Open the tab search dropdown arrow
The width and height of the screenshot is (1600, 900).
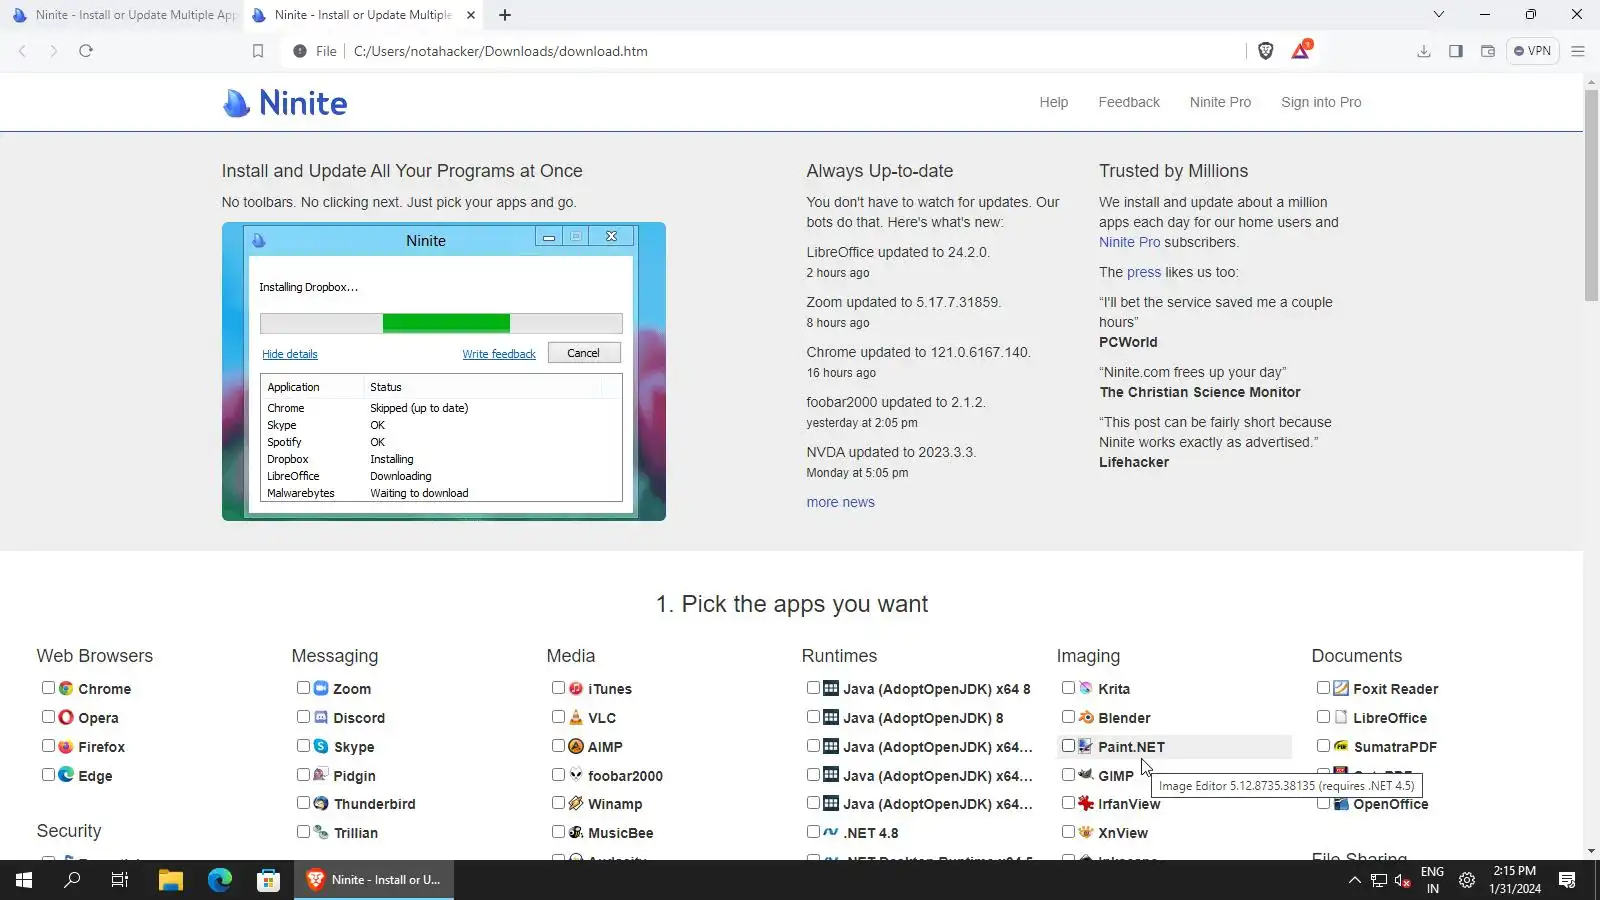point(1439,15)
